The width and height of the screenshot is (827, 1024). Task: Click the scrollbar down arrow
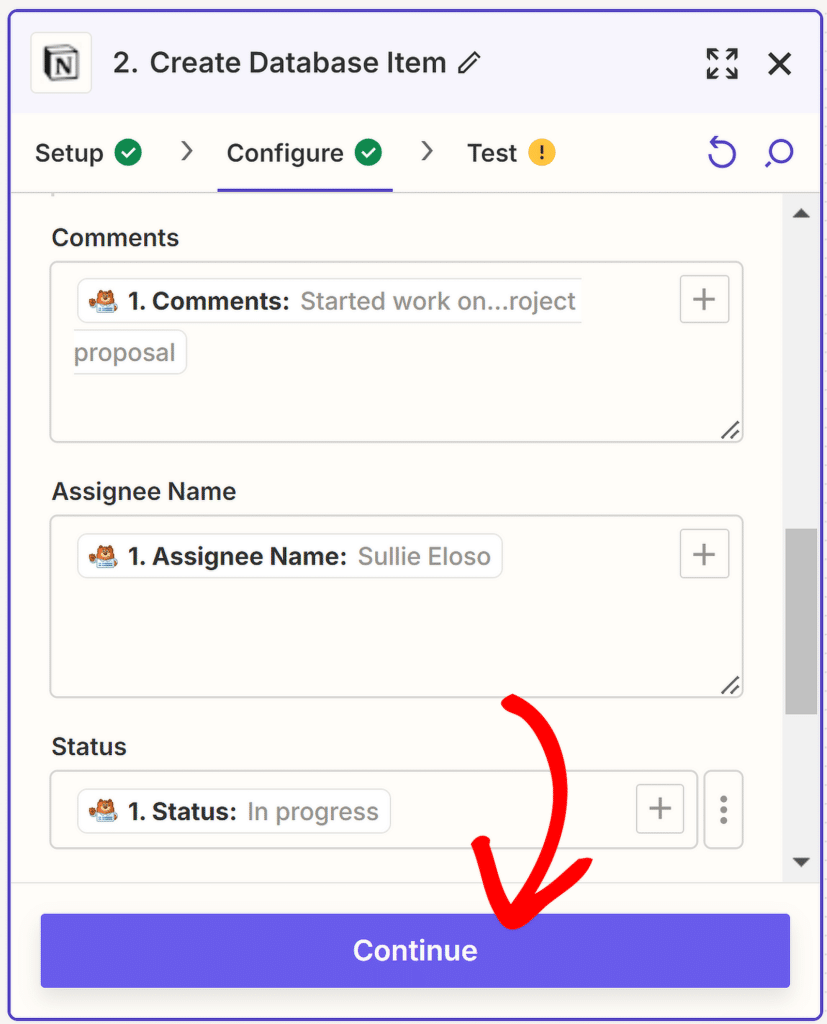point(801,862)
